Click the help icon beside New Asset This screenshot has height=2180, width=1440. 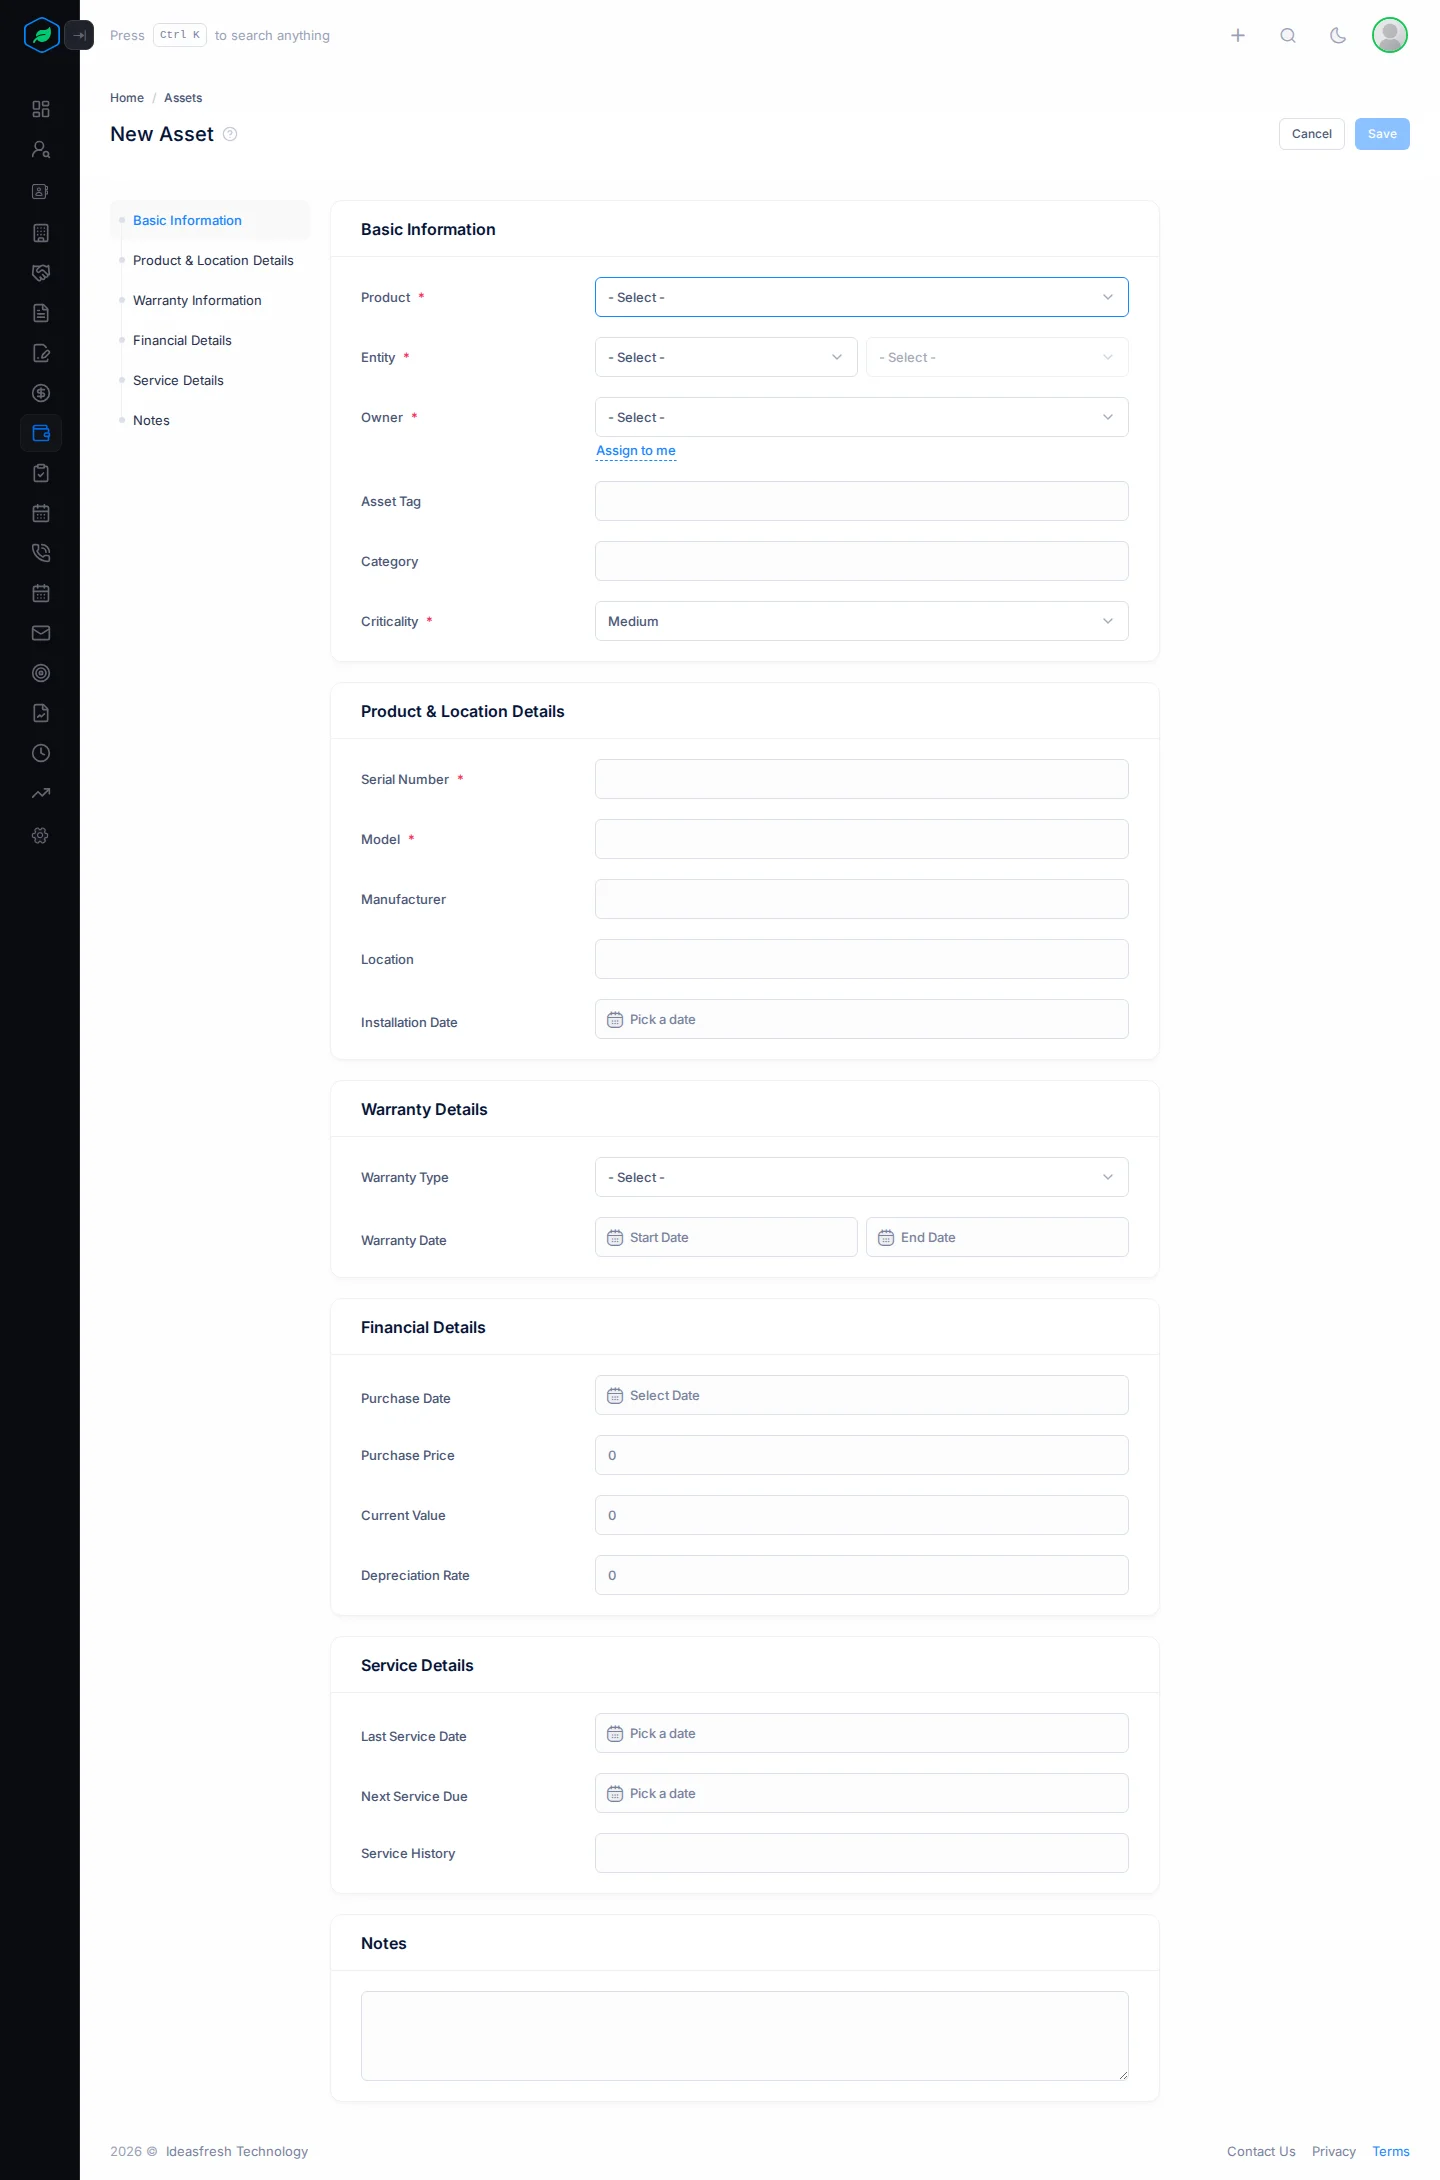tap(230, 134)
